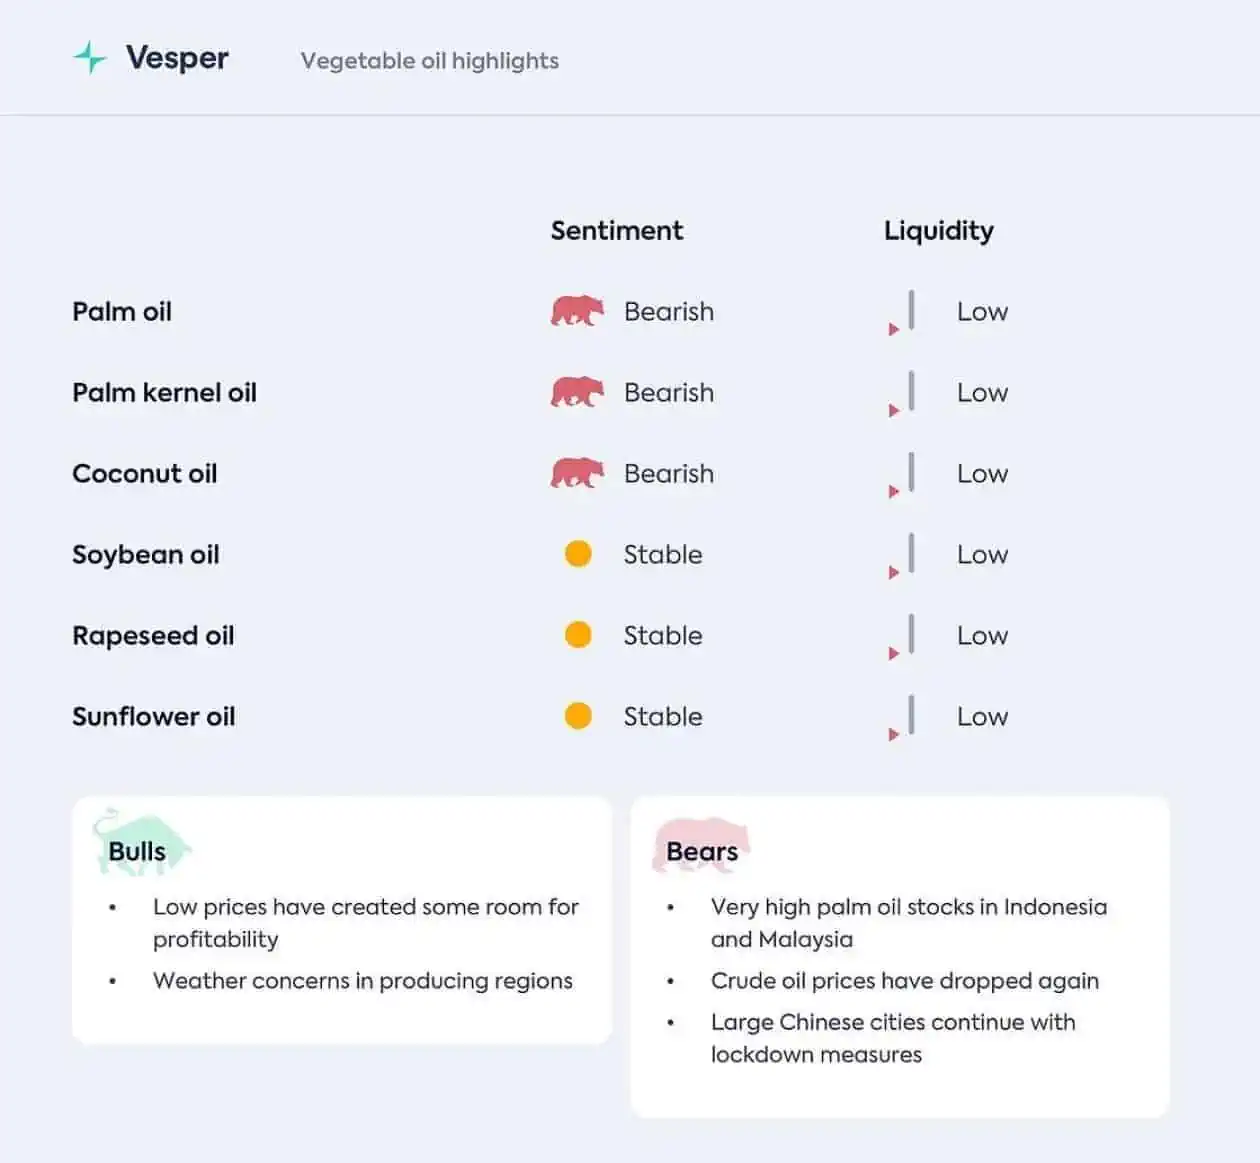Image resolution: width=1260 pixels, height=1163 pixels.
Task: Click the green bull icon in Bulls card
Action: tap(141, 842)
